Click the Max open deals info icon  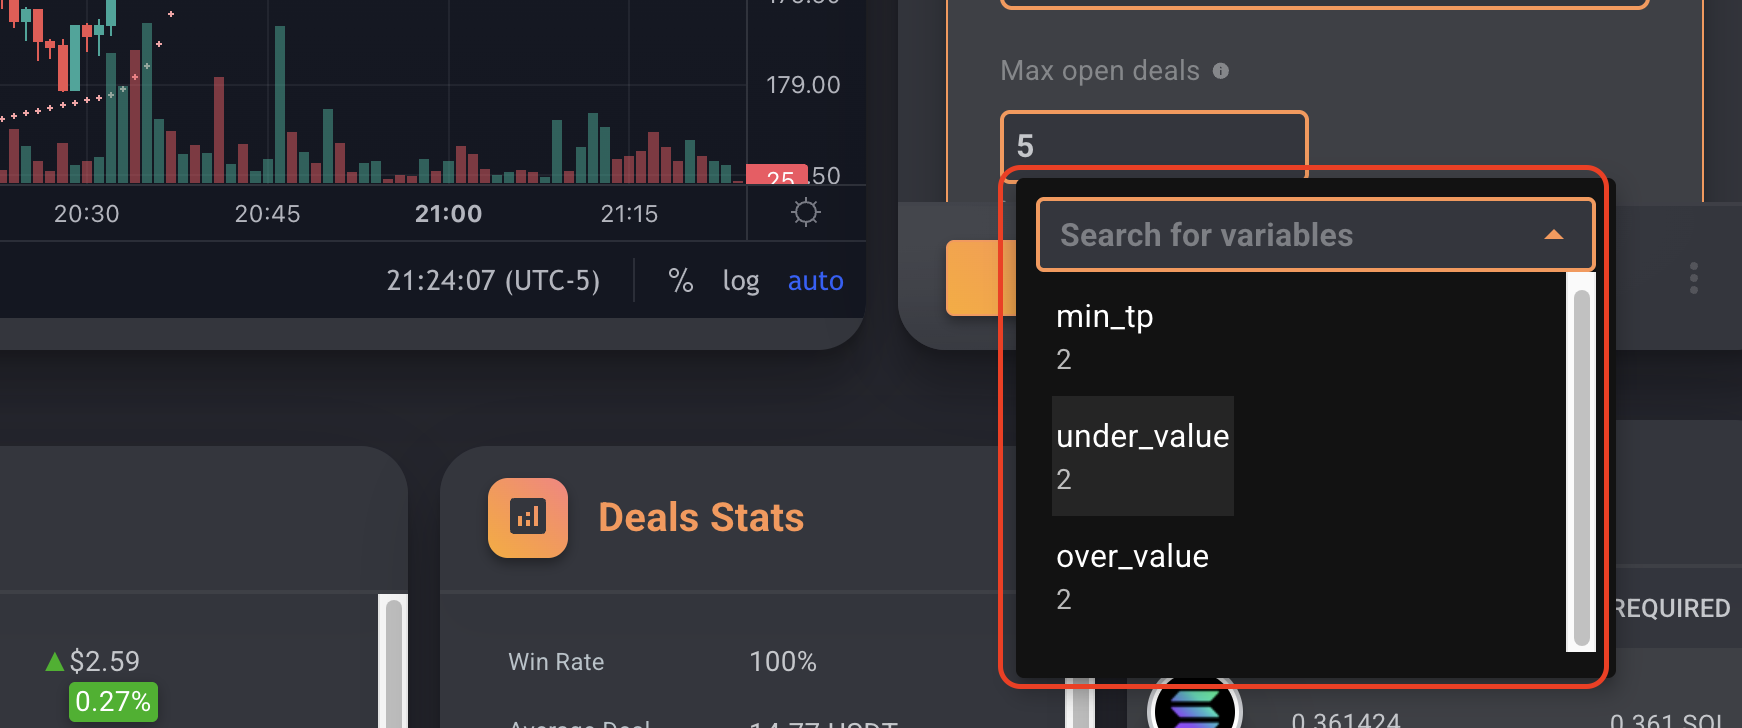[x=1220, y=71]
